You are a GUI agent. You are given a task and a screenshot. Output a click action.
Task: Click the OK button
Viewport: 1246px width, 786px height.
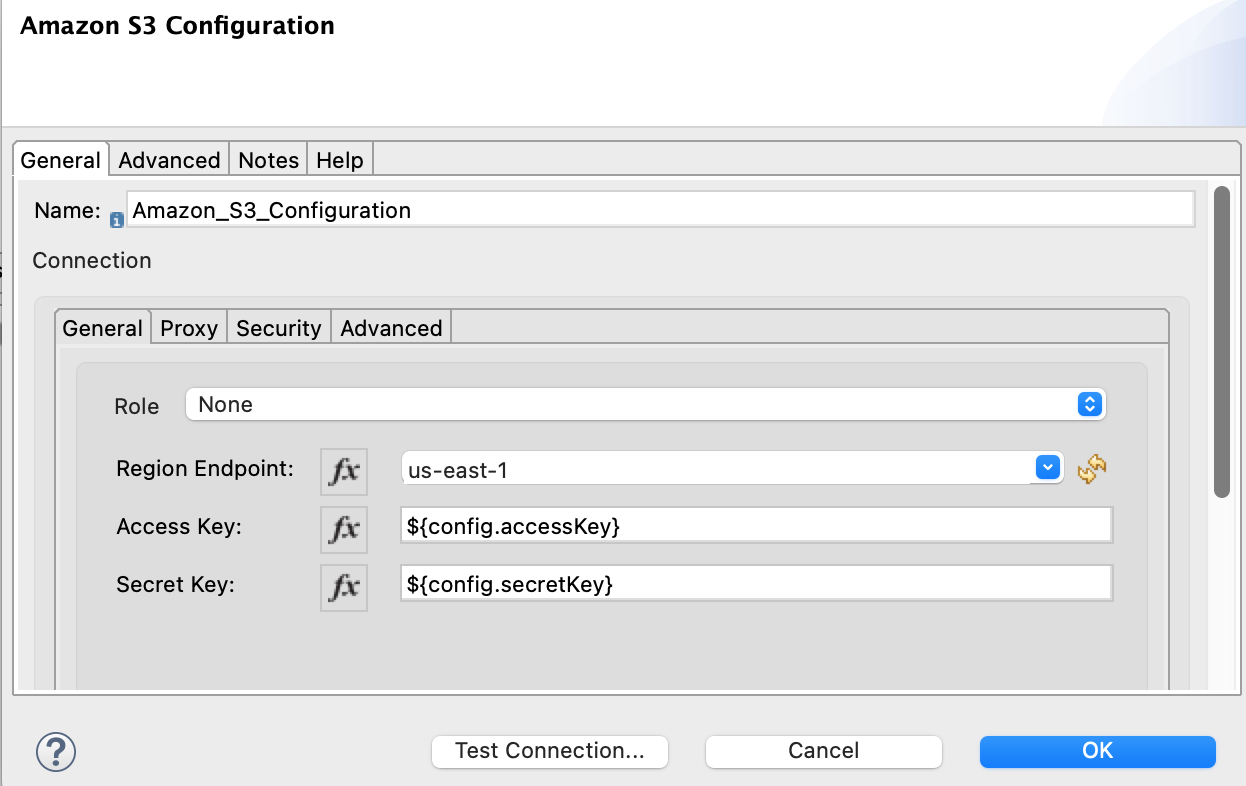pos(1097,751)
